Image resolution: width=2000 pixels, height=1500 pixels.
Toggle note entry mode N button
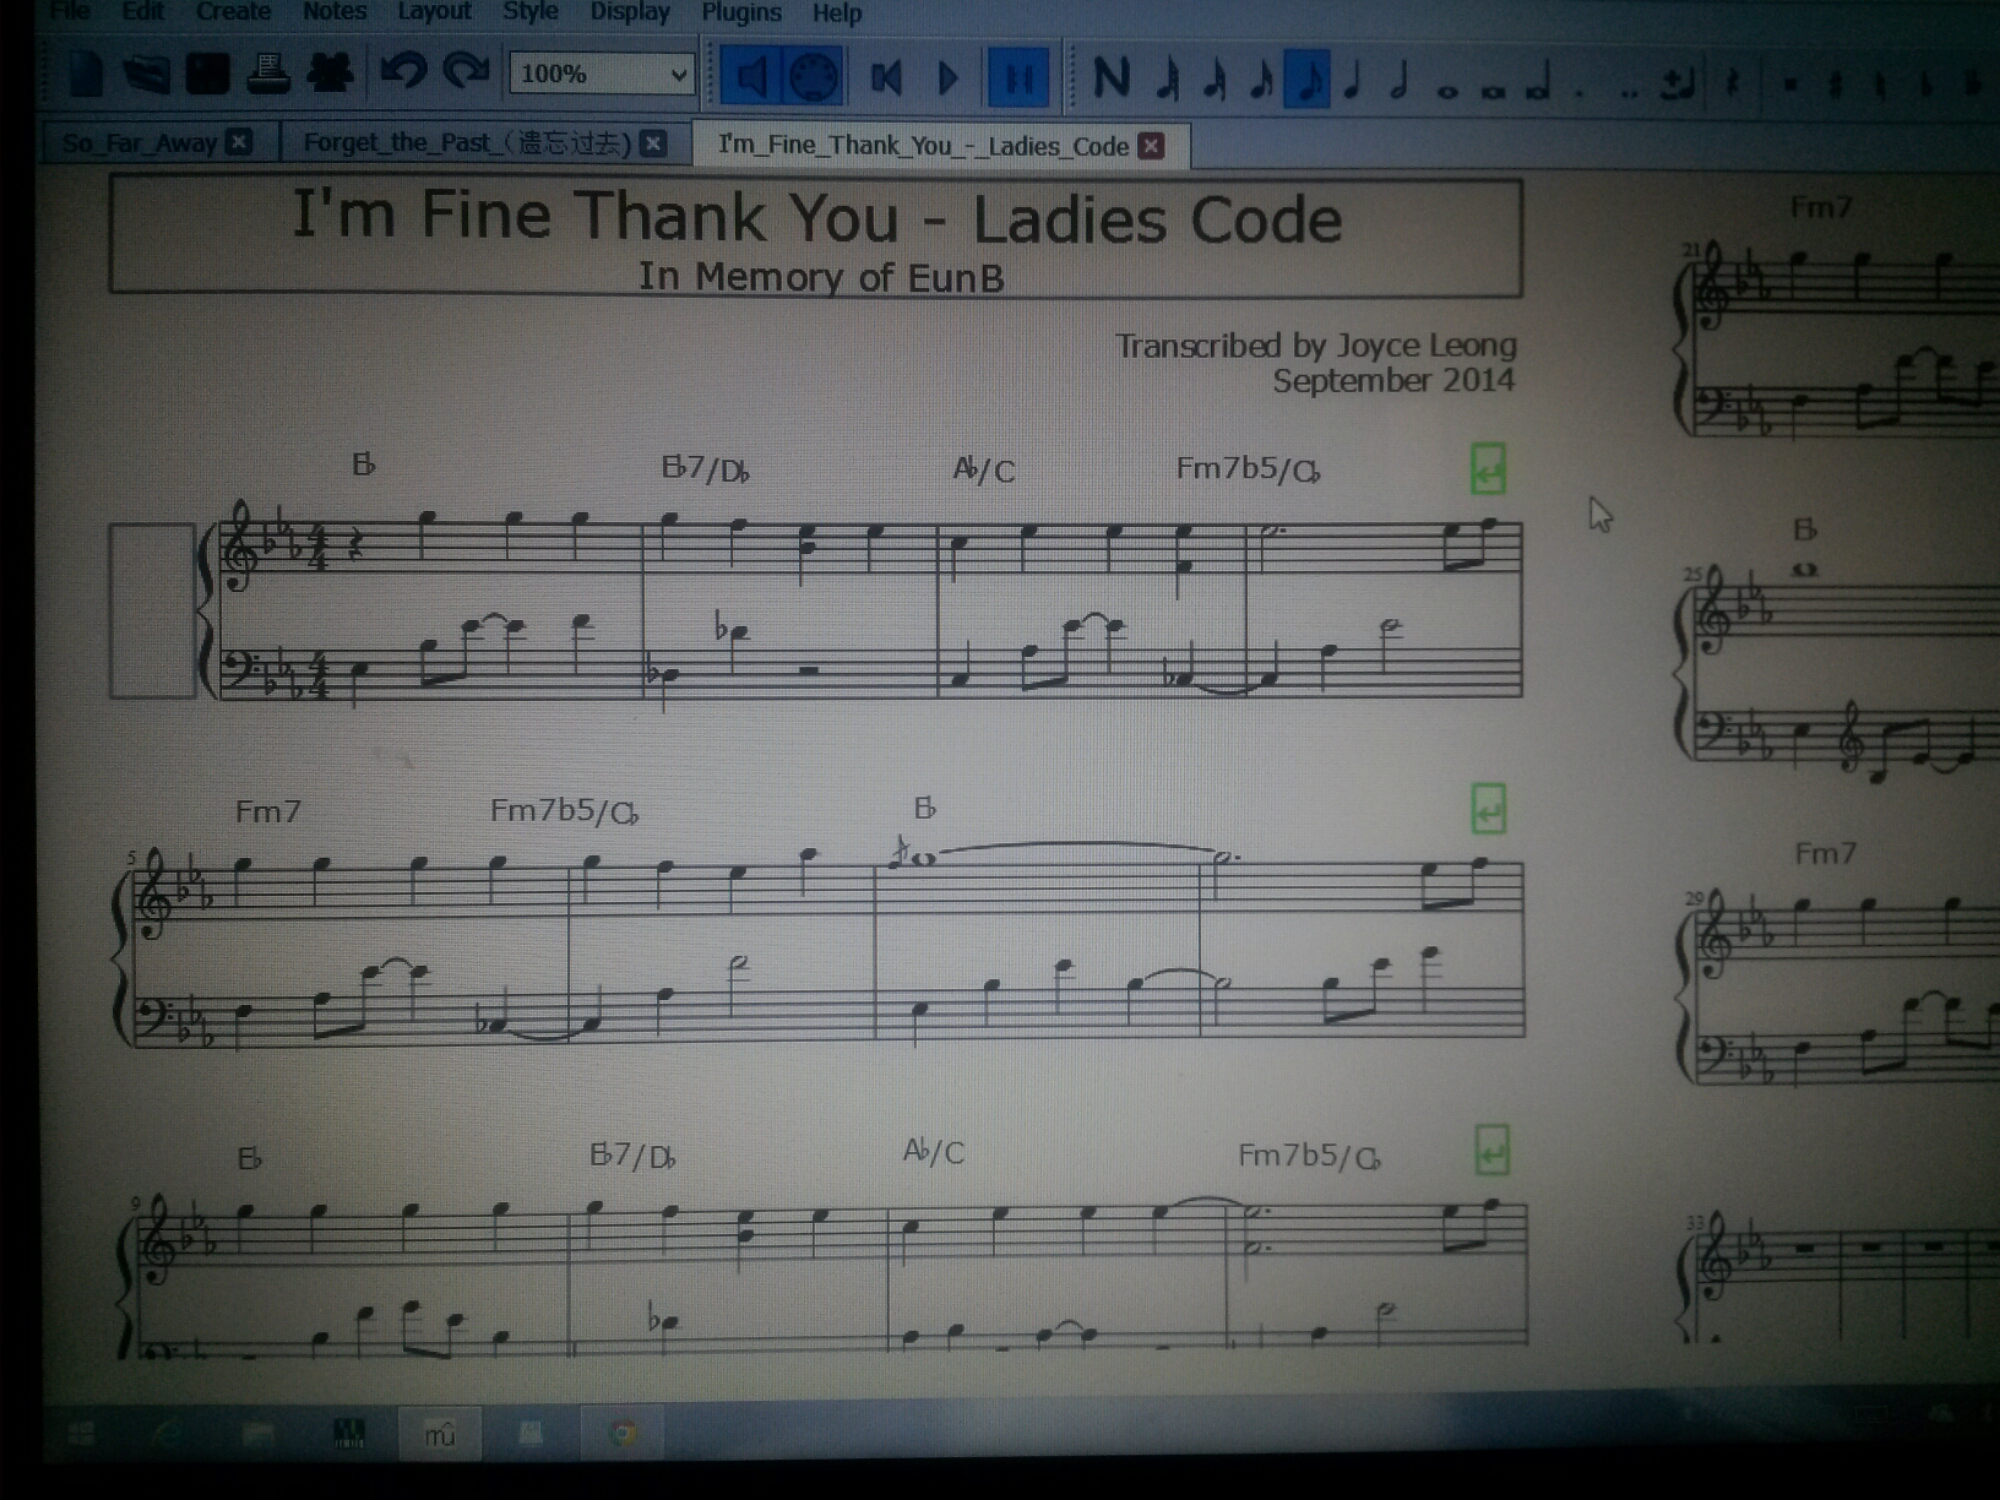[1111, 78]
